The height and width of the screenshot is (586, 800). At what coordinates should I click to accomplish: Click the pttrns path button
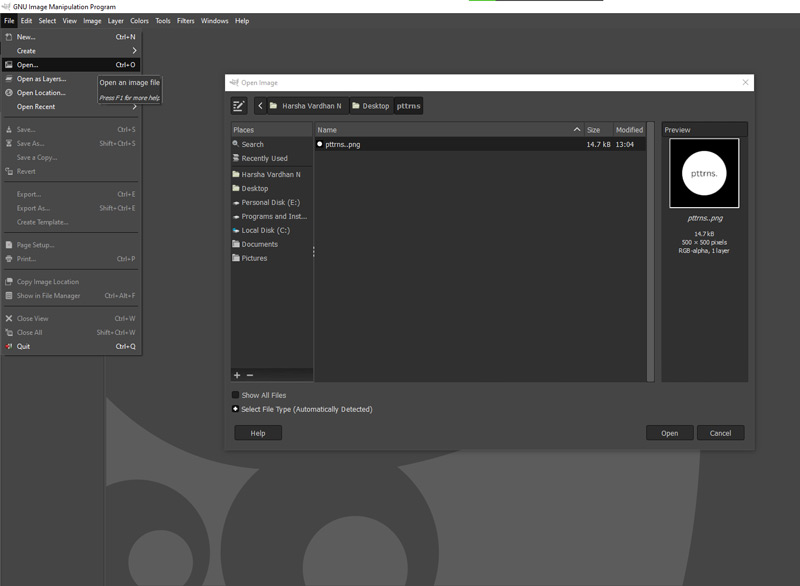point(408,106)
